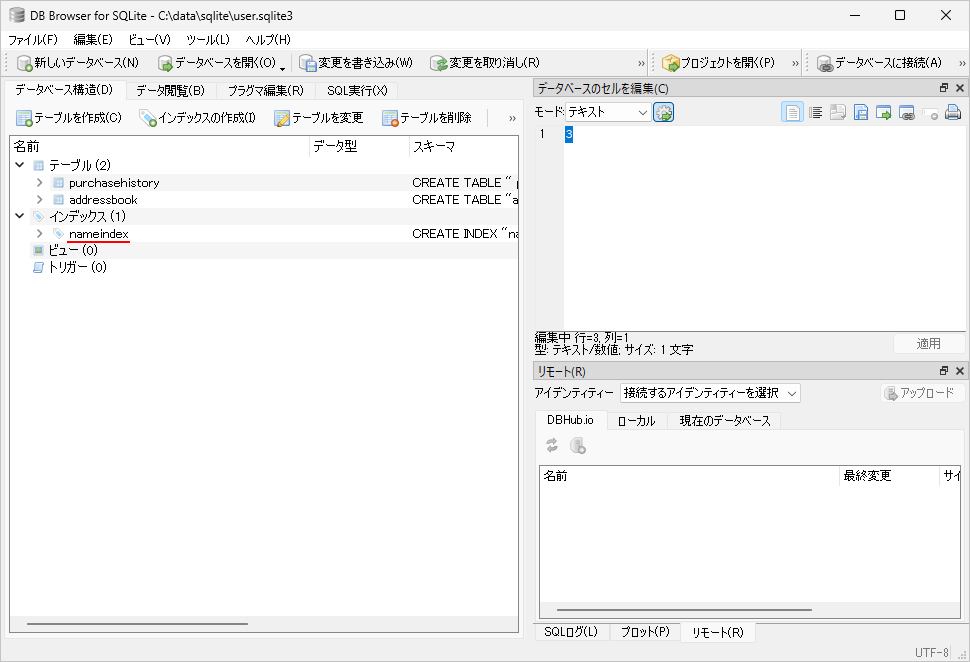
Task: Click the print icon in cell editor
Action: pyautogui.click(x=953, y=113)
